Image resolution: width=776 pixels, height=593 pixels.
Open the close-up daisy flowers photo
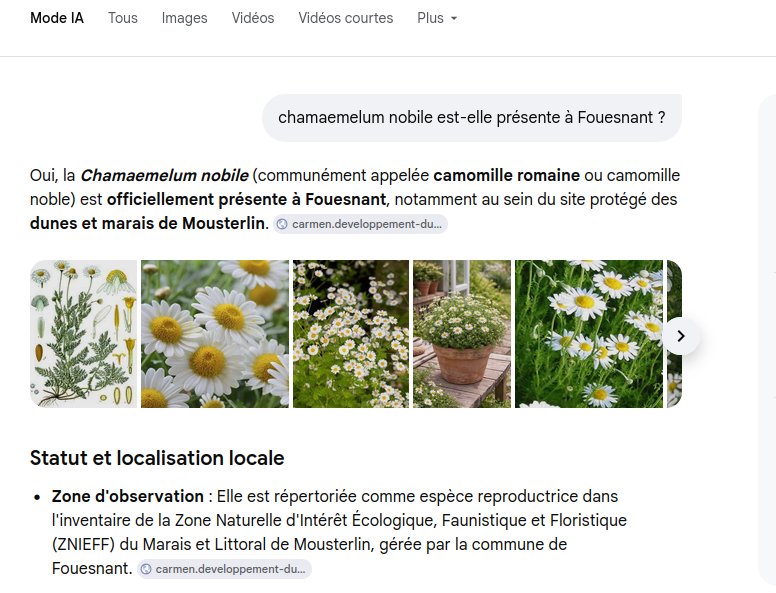(215, 334)
